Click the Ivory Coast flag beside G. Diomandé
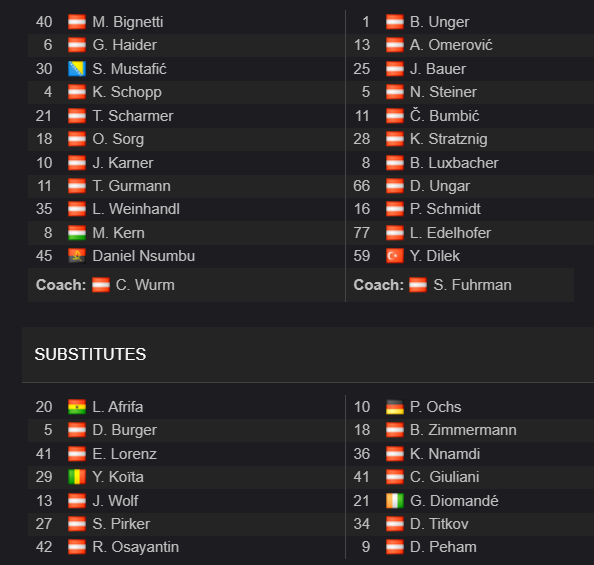 point(395,501)
